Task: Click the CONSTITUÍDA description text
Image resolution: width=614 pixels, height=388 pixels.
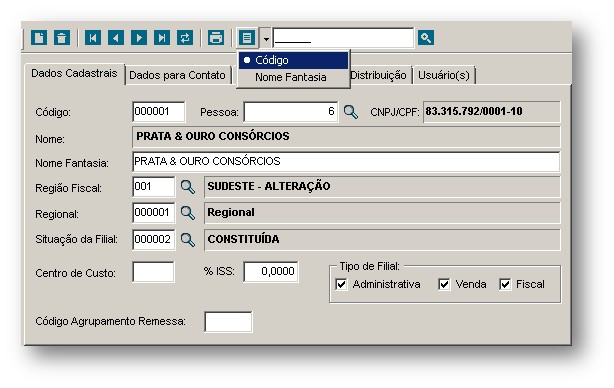Action: click(243, 239)
